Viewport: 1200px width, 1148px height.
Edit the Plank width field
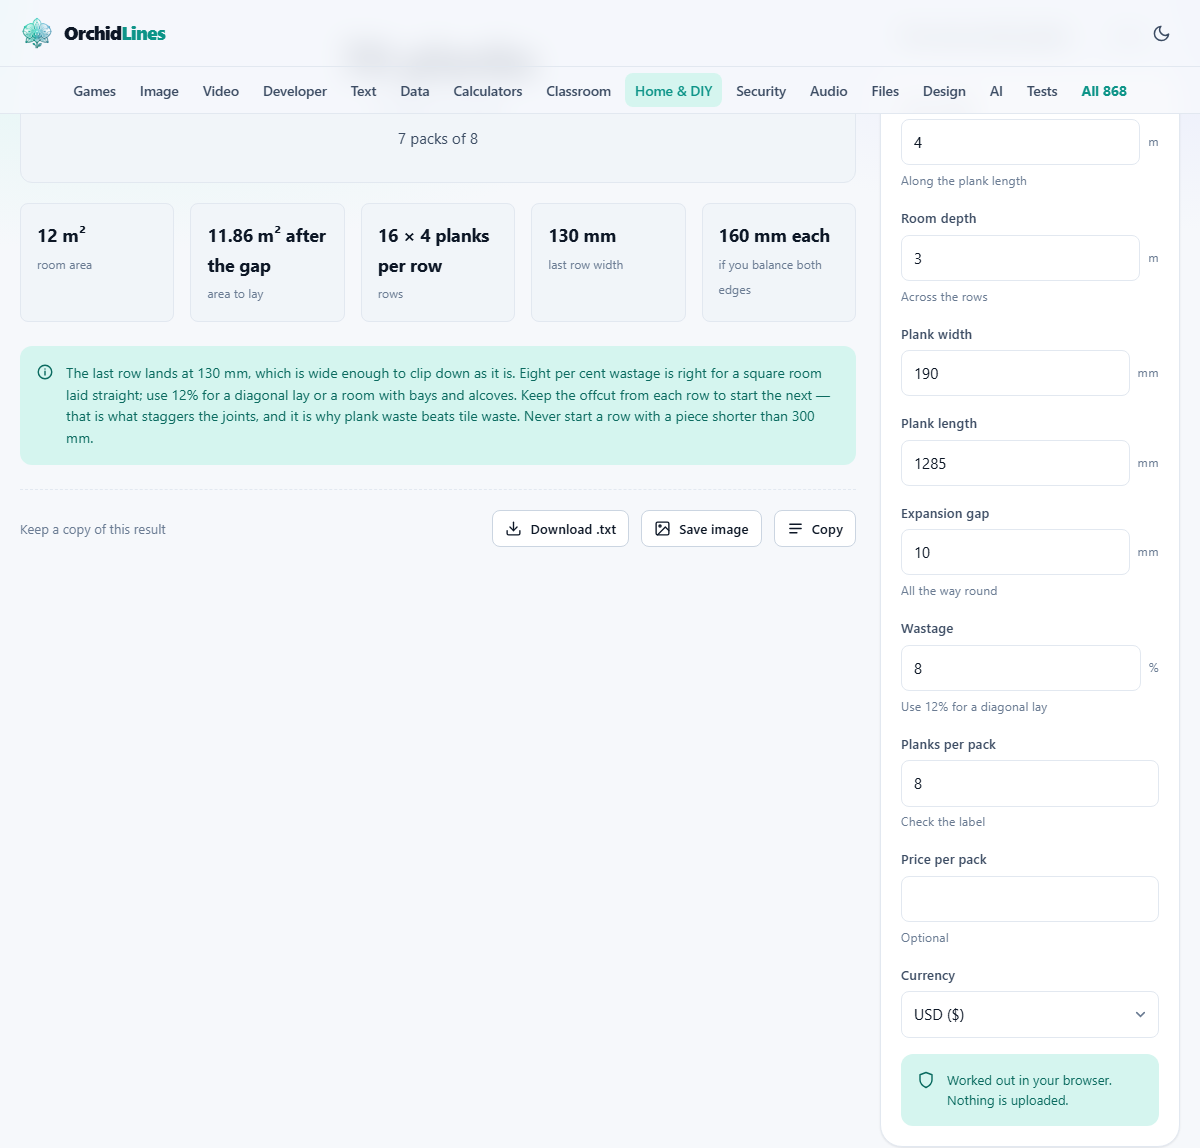click(1015, 373)
